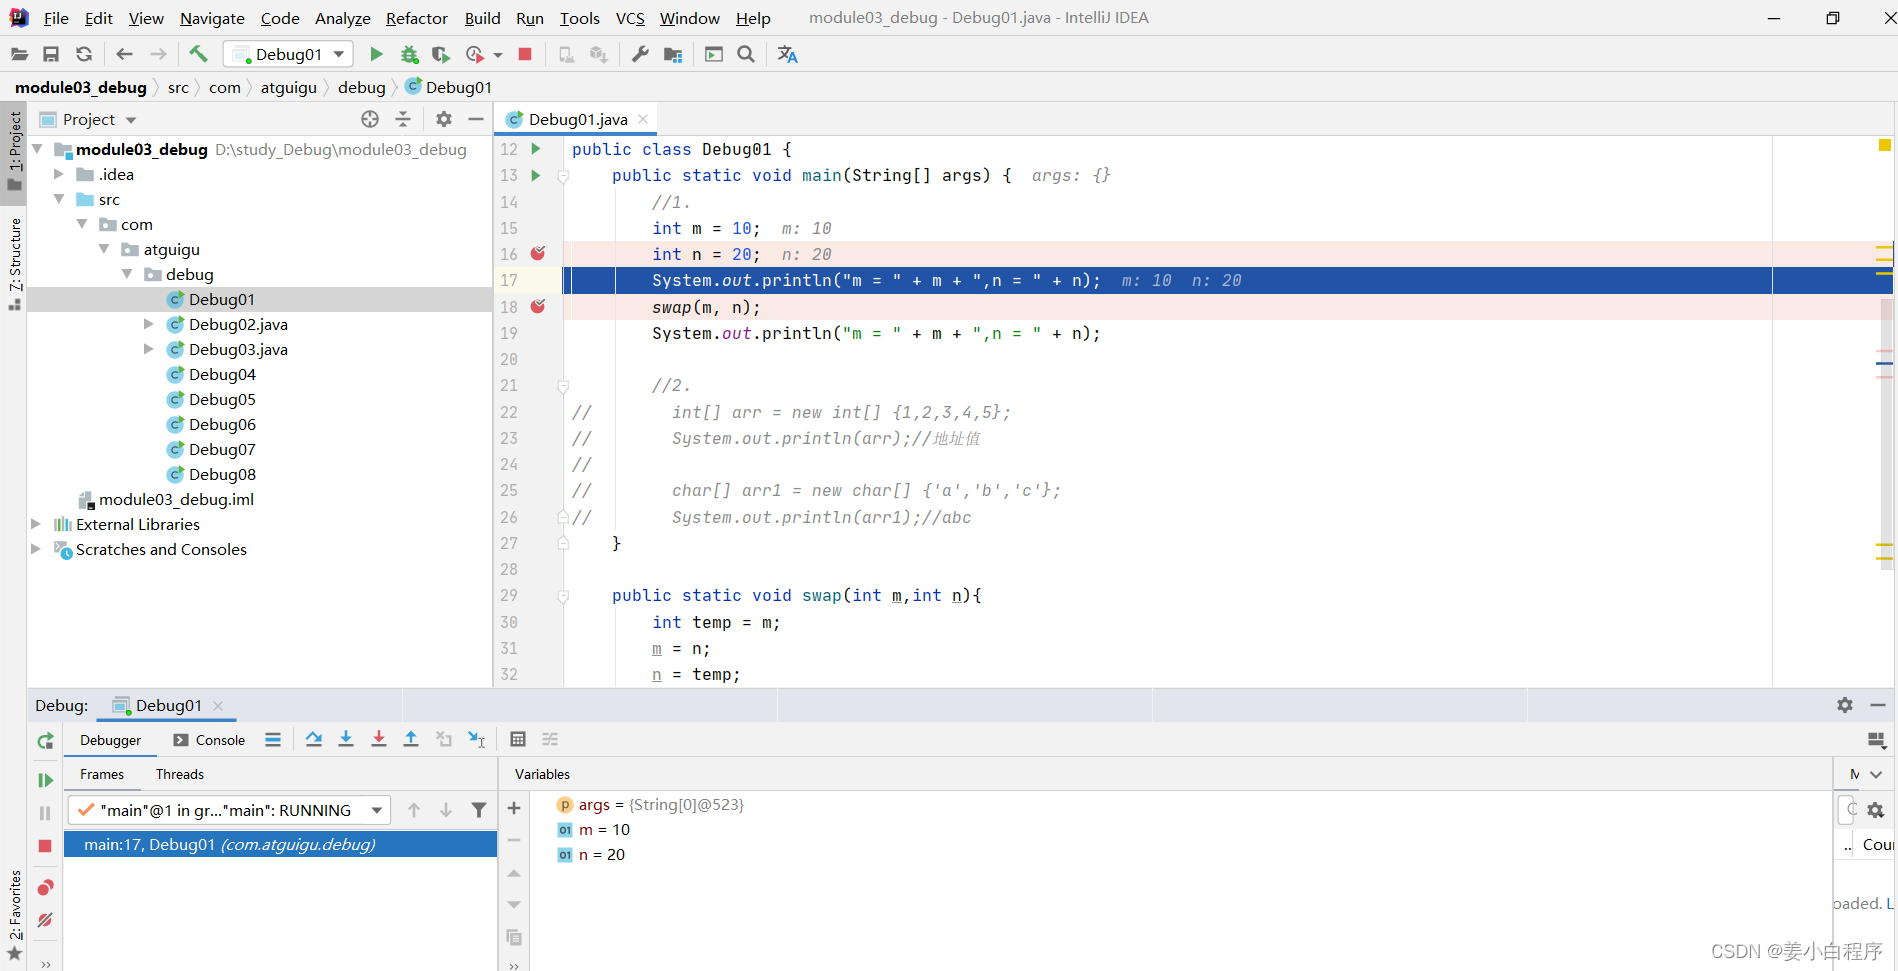Image resolution: width=1898 pixels, height=971 pixels.
Task: Navigate Back with the left arrow icon
Action: pyautogui.click(x=124, y=54)
